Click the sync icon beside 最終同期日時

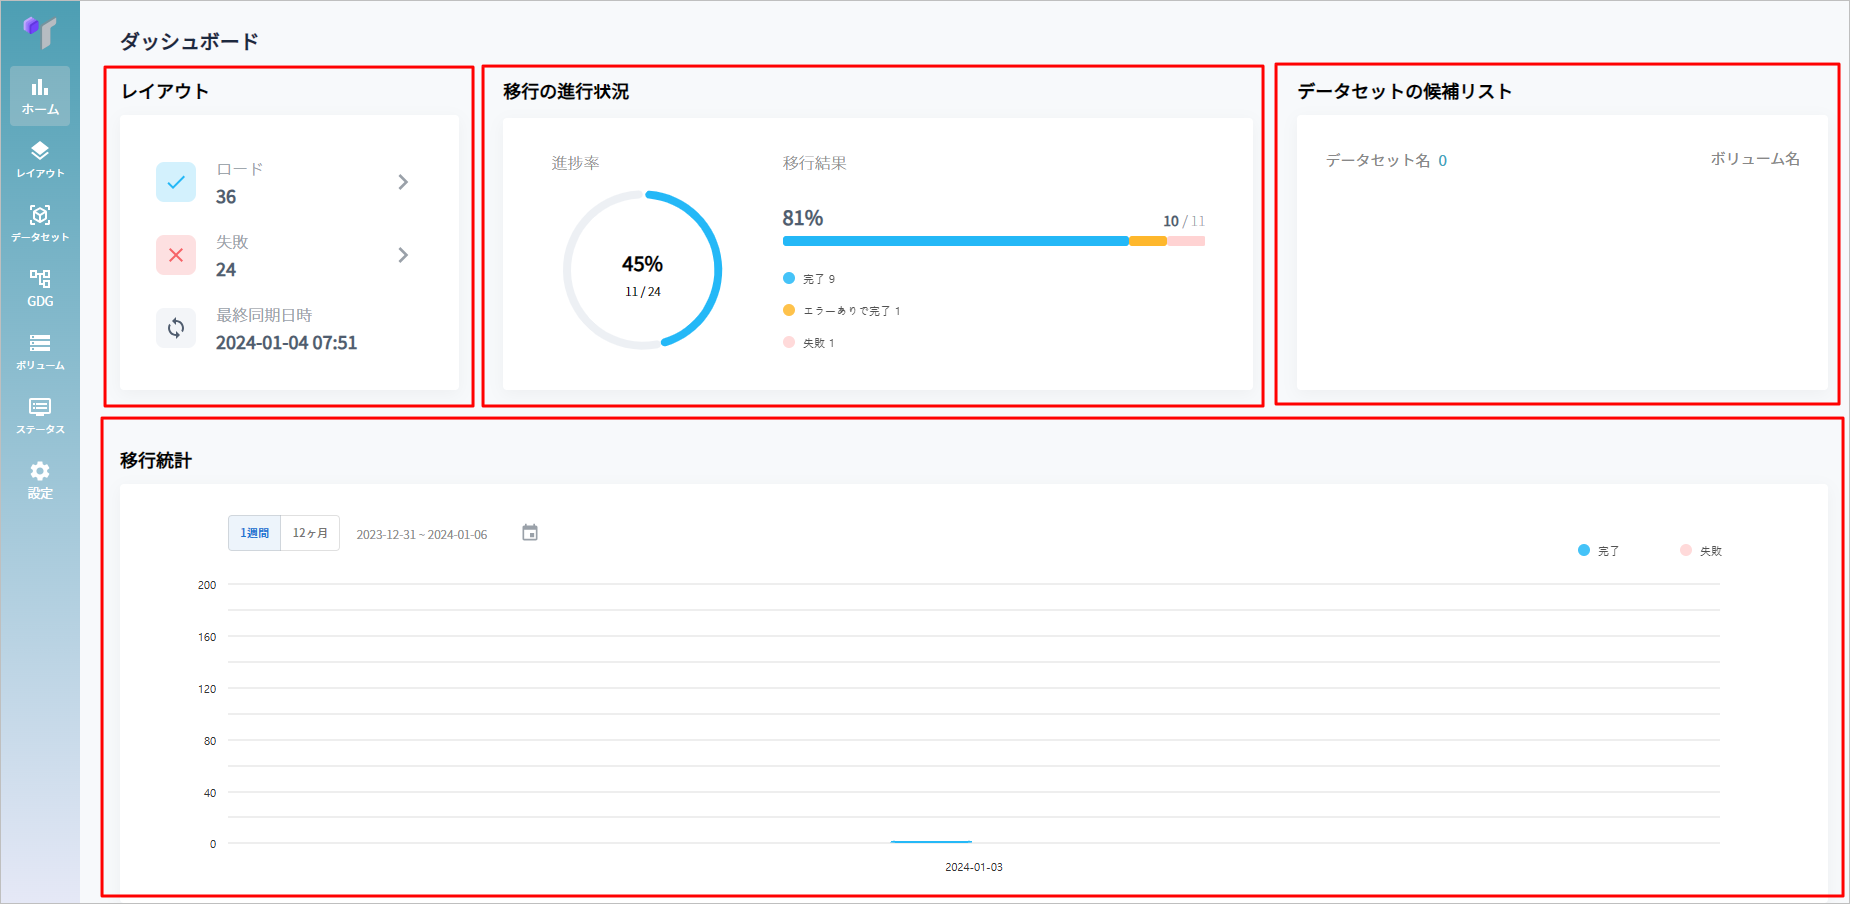176,328
